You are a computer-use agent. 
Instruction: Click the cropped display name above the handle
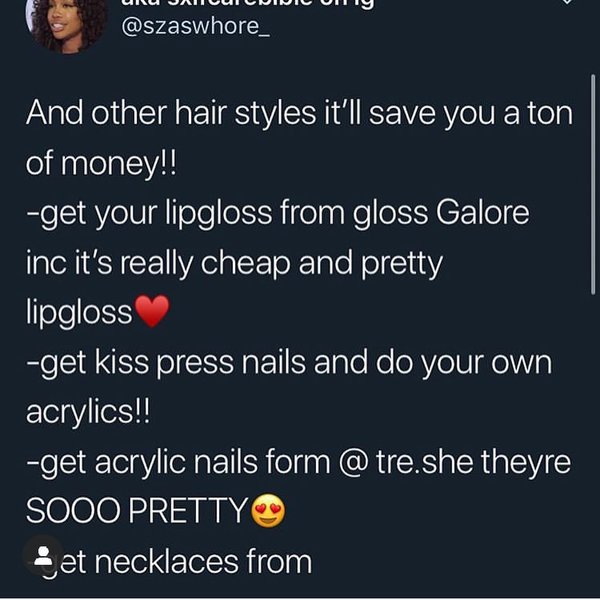click(247, 5)
